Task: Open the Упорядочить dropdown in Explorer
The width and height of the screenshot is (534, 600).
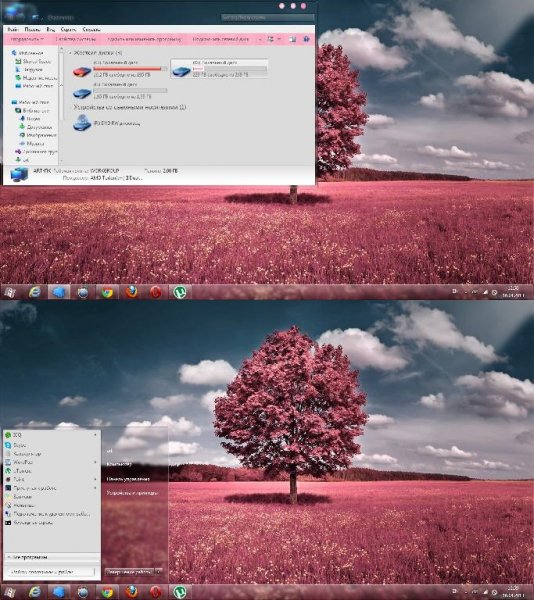Action: tap(27, 39)
